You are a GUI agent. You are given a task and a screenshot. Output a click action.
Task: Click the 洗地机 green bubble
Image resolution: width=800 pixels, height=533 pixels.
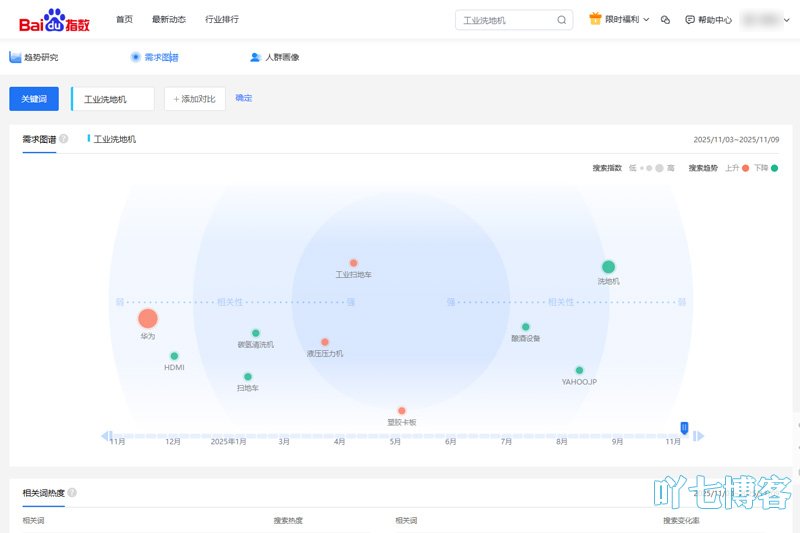608,267
